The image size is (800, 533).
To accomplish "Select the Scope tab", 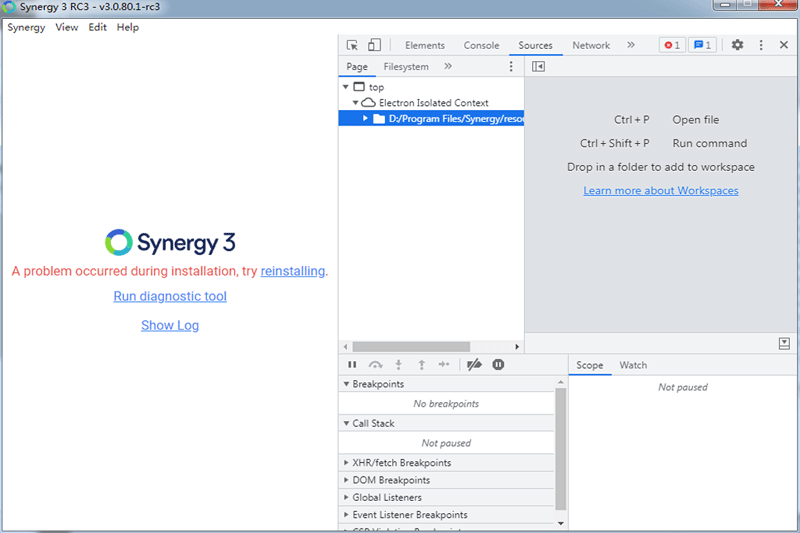I will coord(590,365).
